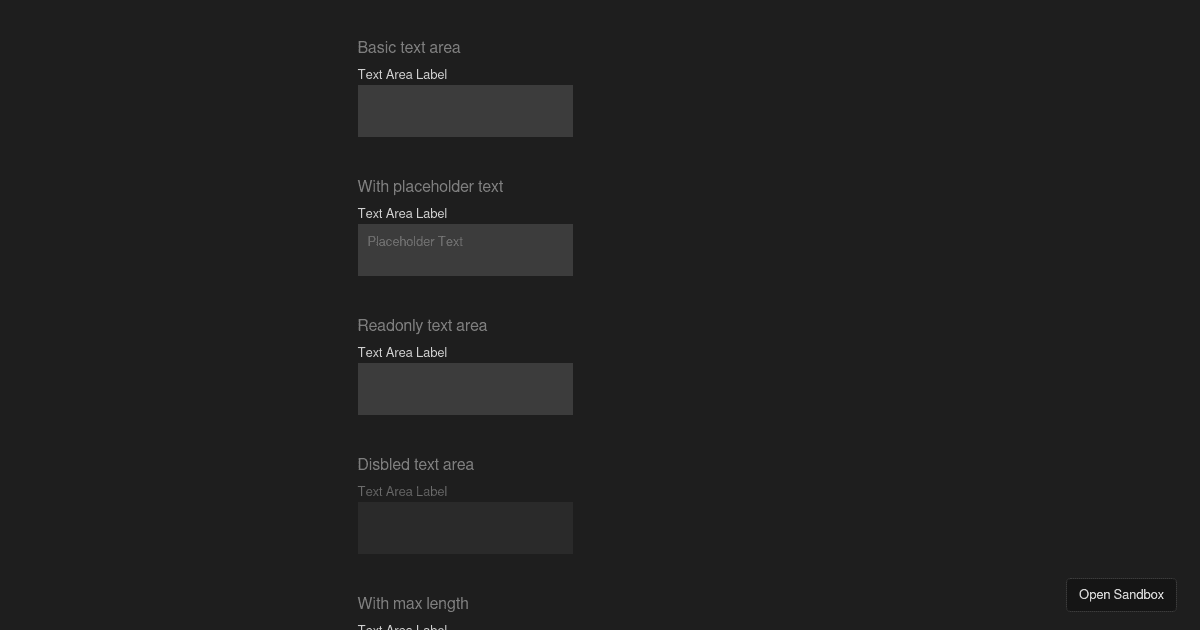Click the 'Basic text area' heading
The height and width of the screenshot is (630, 1200).
click(409, 47)
